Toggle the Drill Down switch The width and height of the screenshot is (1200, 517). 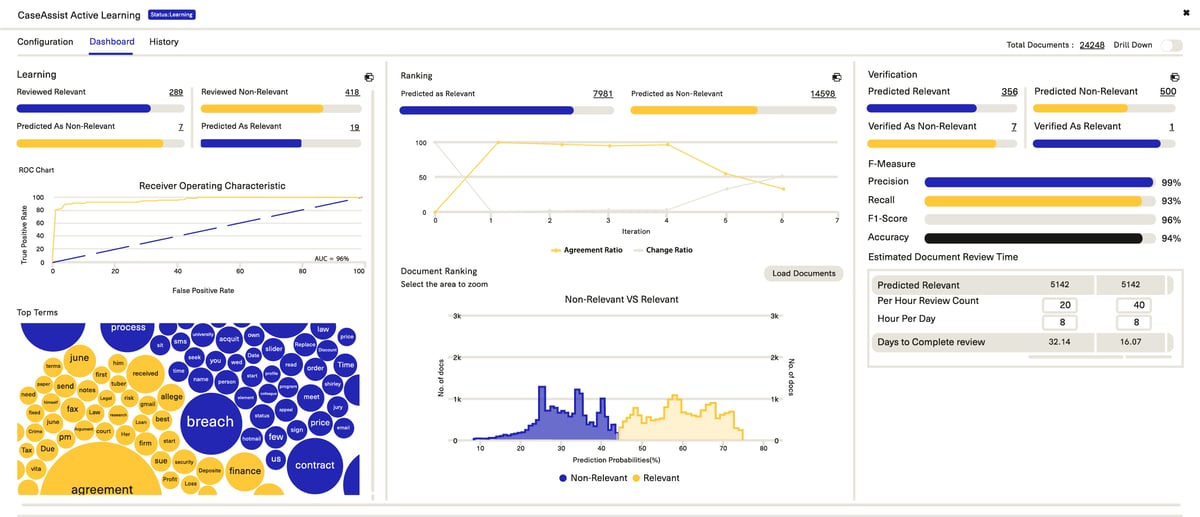(1169, 45)
